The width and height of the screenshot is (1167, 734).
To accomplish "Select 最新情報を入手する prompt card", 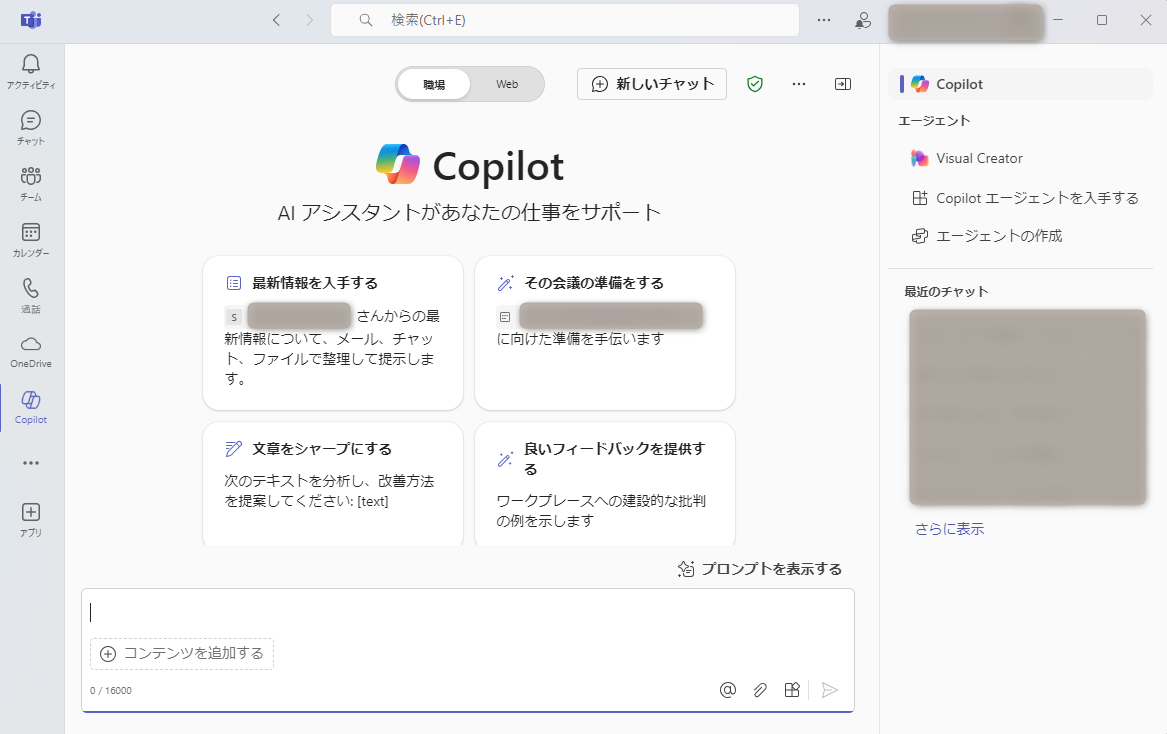I will pyautogui.click(x=333, y=333).
